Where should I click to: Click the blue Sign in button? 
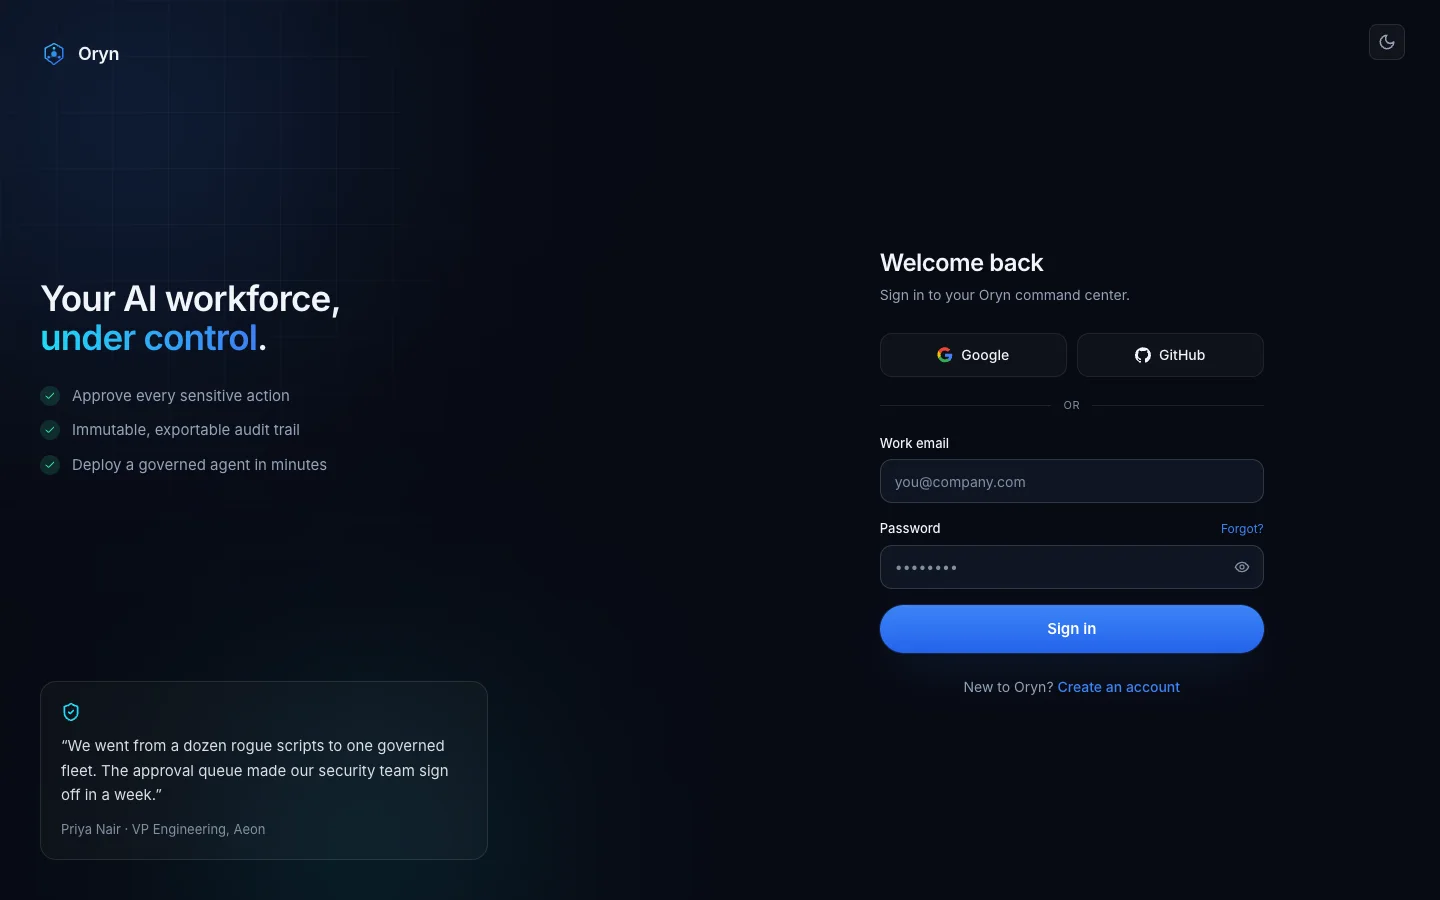coord(1072,629)
